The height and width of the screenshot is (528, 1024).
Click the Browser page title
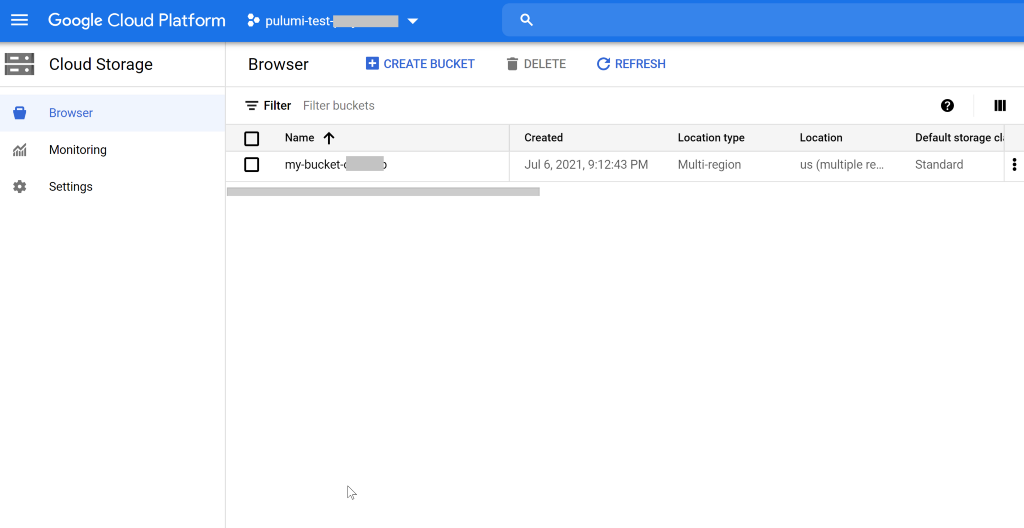278,64
